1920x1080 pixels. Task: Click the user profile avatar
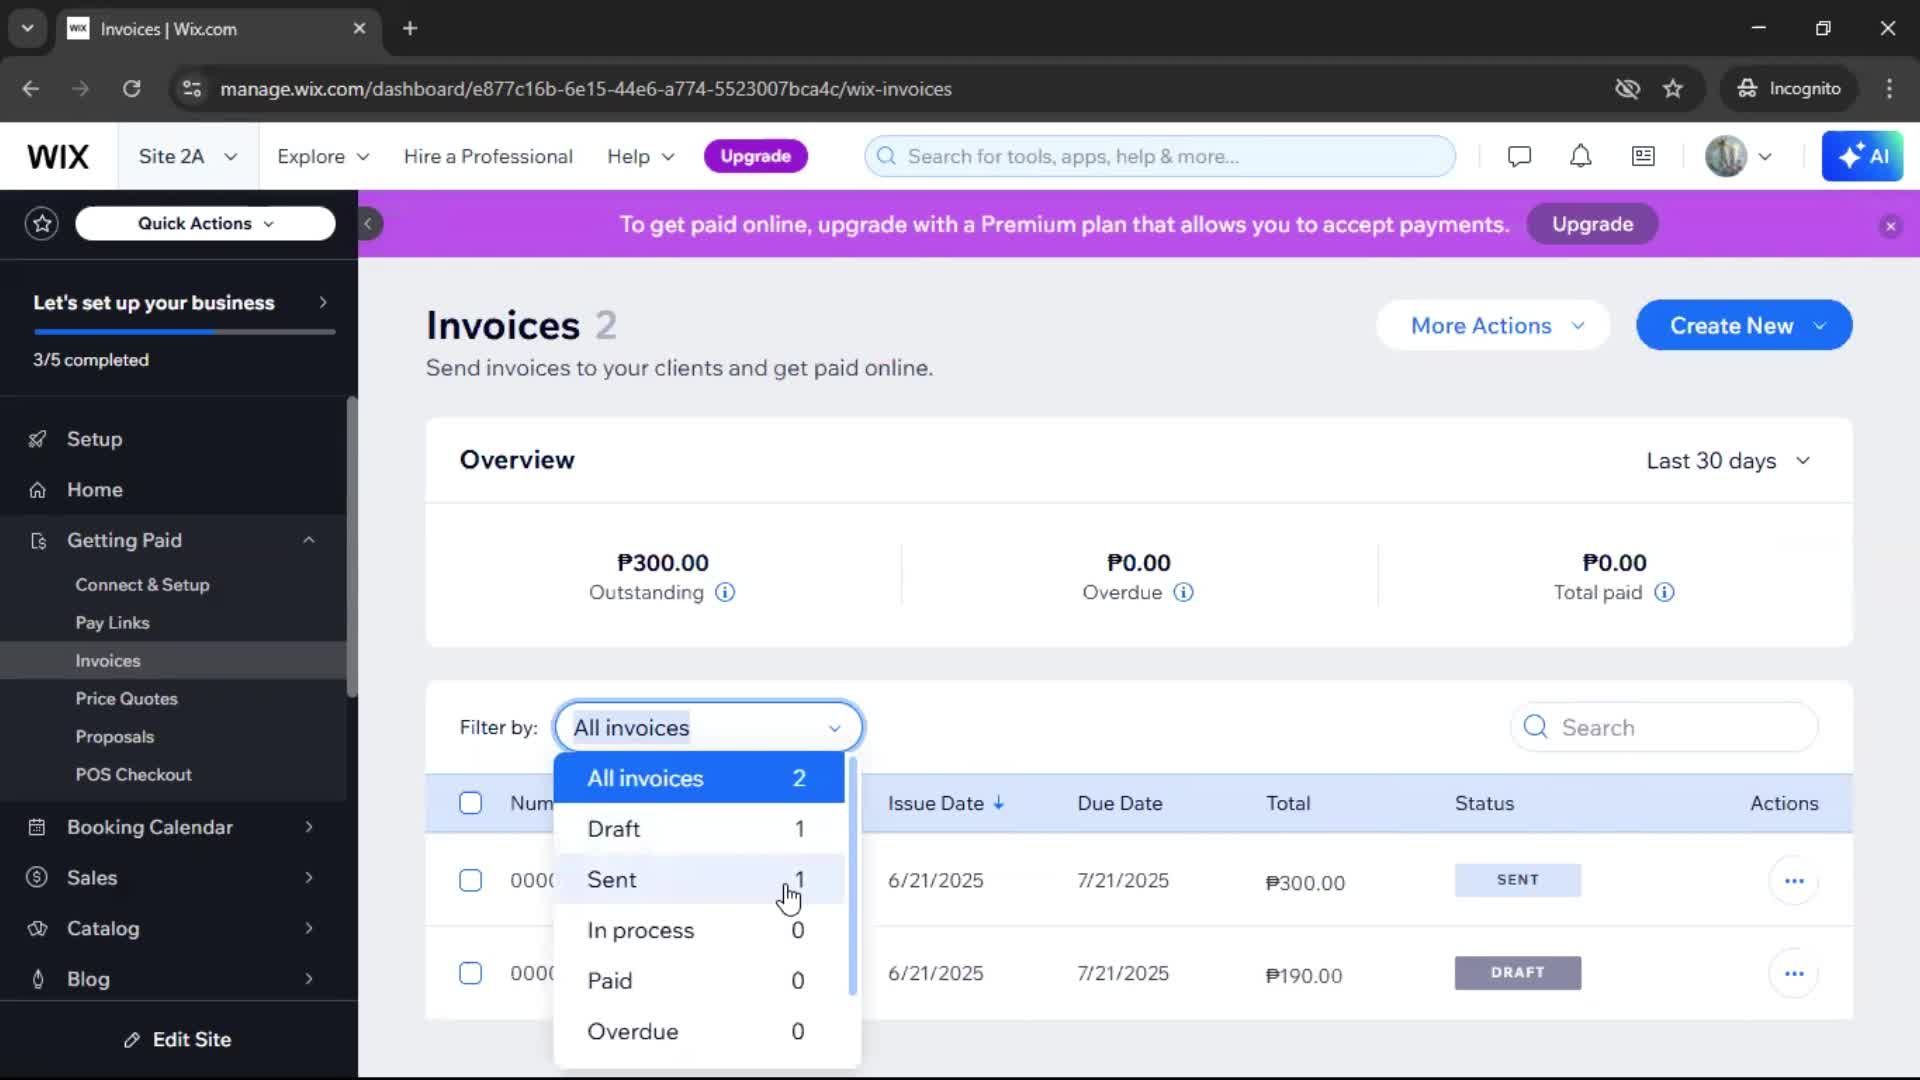(x=1725, y=156)
